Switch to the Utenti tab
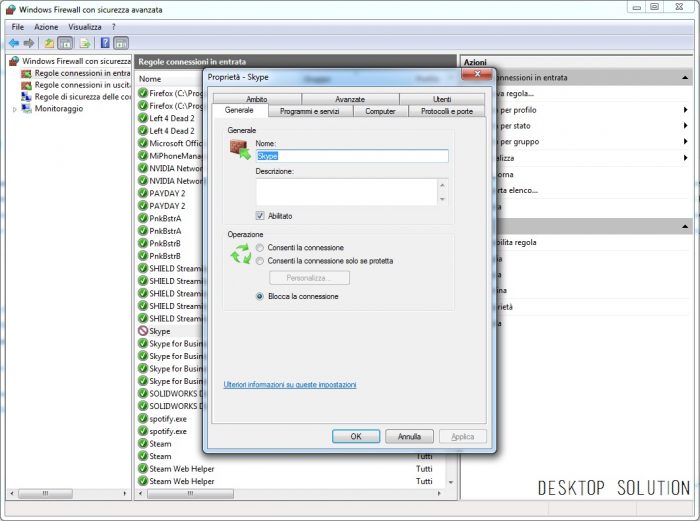700x521 pixels. [442, 99]
